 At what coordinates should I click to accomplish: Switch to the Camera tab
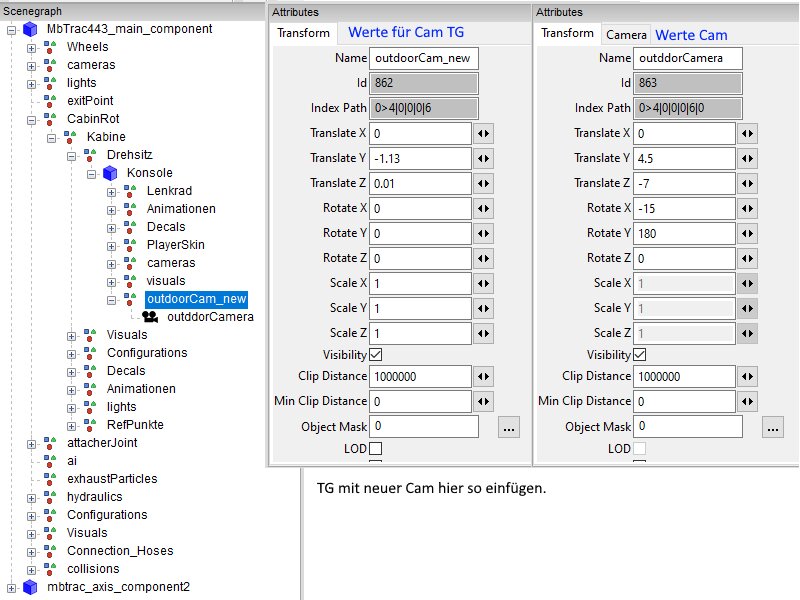point(626,35)
